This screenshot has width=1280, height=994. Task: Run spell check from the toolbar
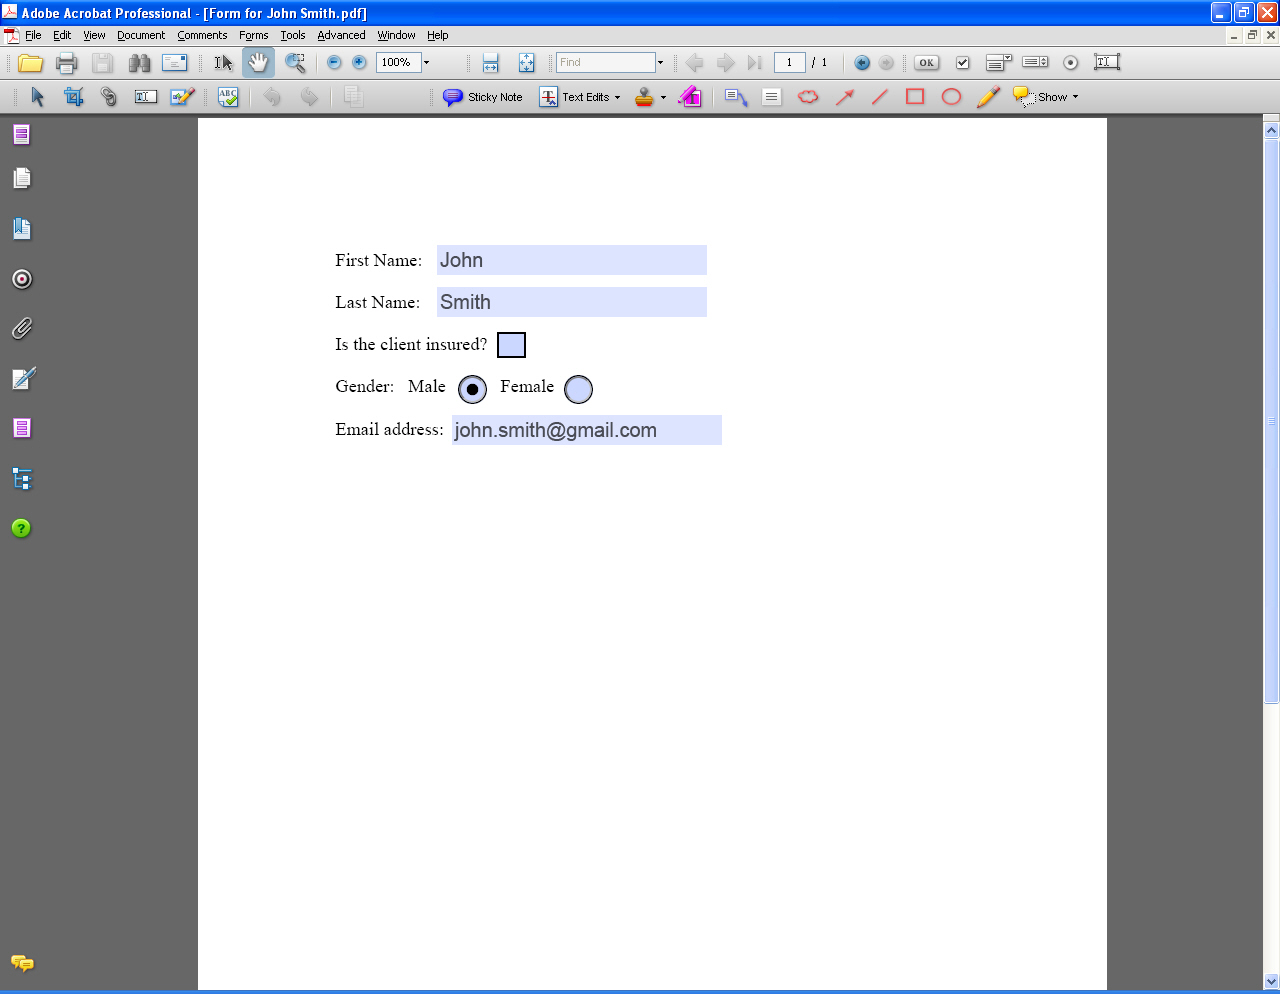(x=227, y=96)
